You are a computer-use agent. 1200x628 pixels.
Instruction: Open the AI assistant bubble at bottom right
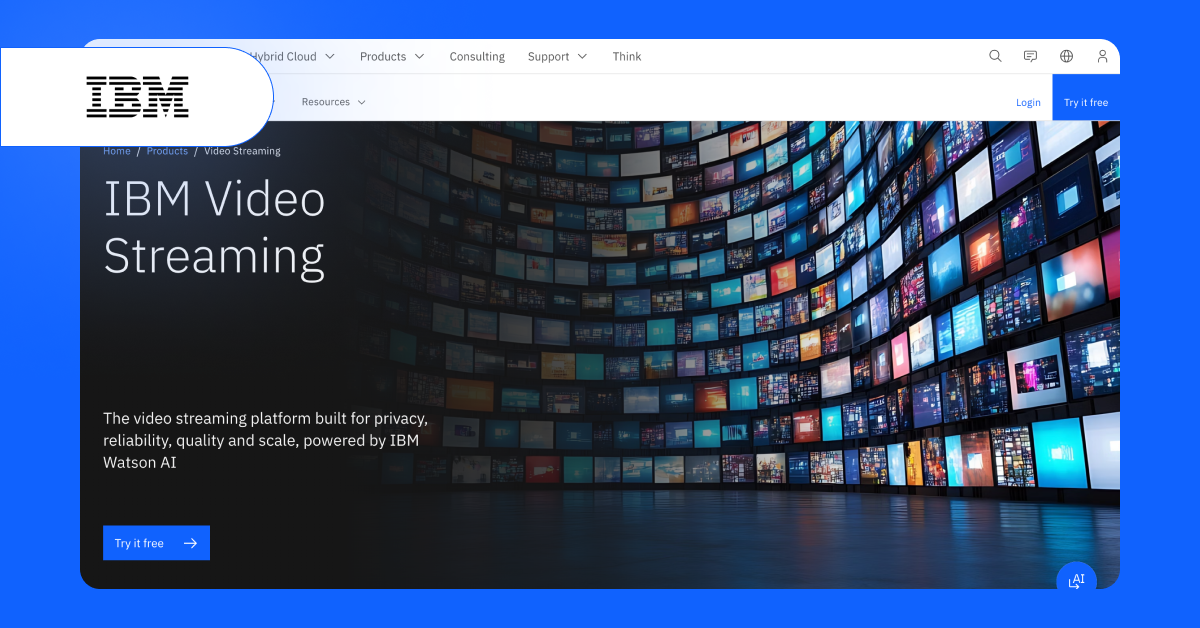1077,578
